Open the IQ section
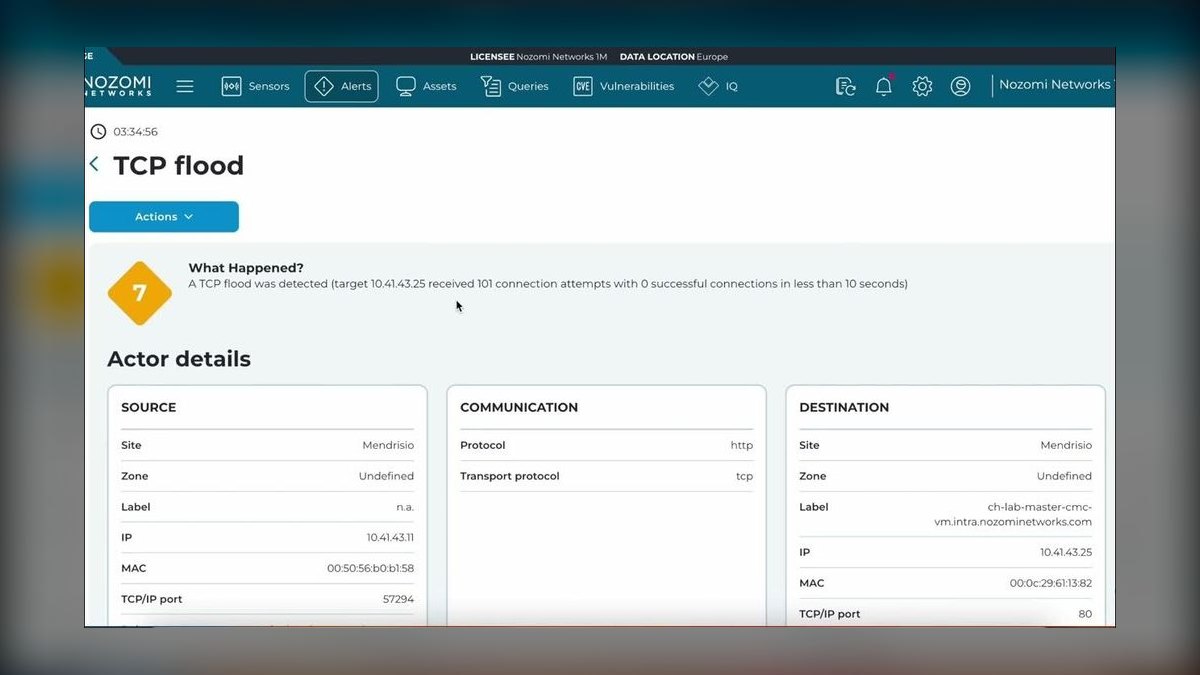 pyautogui.click(x=718, y=86)
